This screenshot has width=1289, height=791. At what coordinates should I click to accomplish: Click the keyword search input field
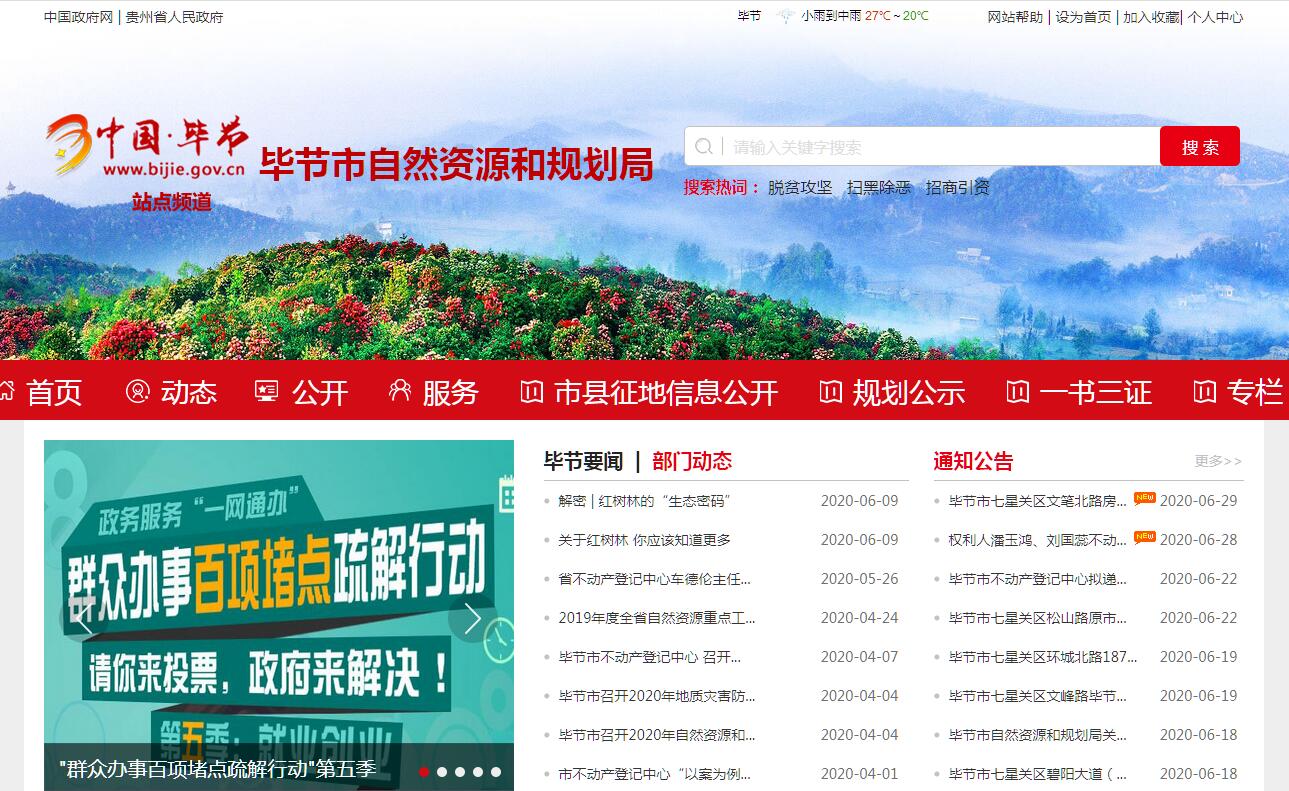pyautogui.click(x=940, y=147)
